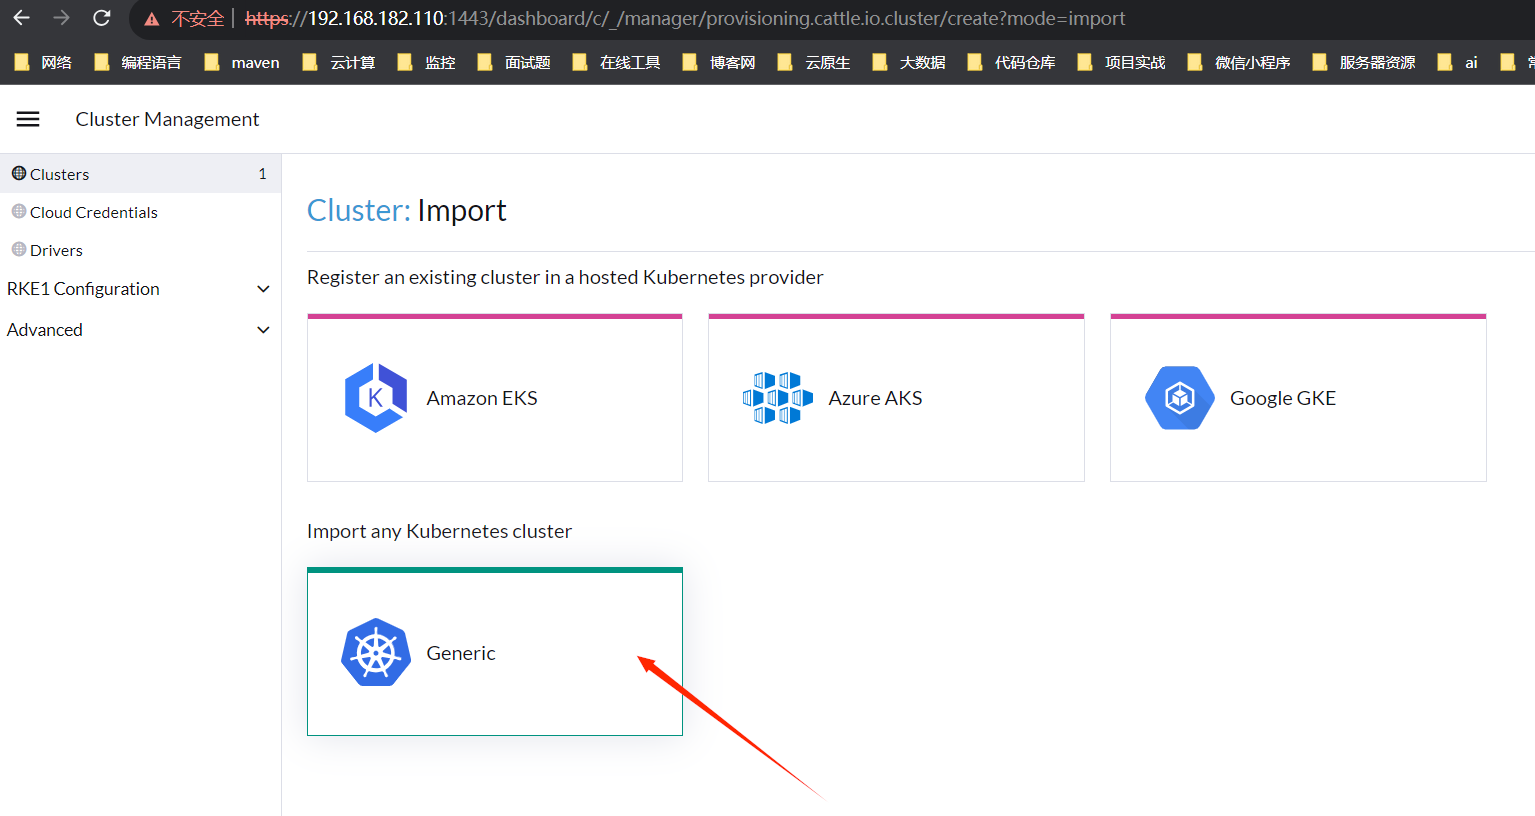The height and width of the screenshot is (816, 1535).
Task: Click the Azure AKS logo icon
Action: (778, 398)
